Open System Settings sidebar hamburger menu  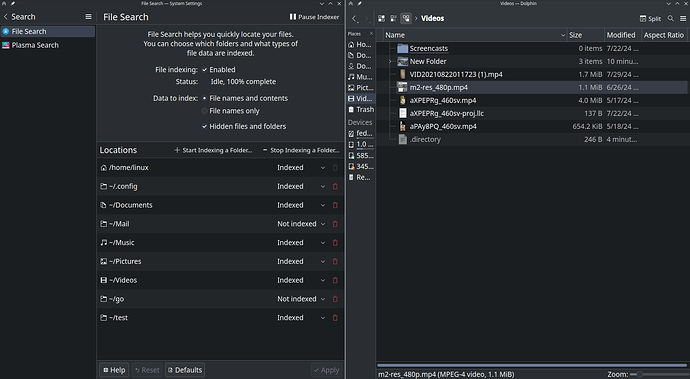(88, 17)
